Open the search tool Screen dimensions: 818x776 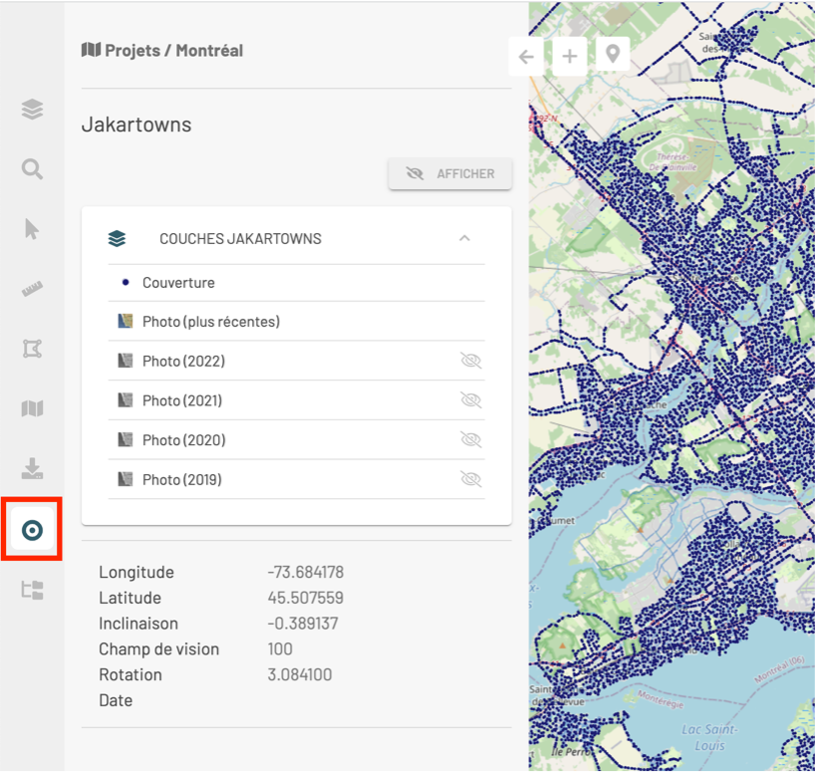point(31,169)
